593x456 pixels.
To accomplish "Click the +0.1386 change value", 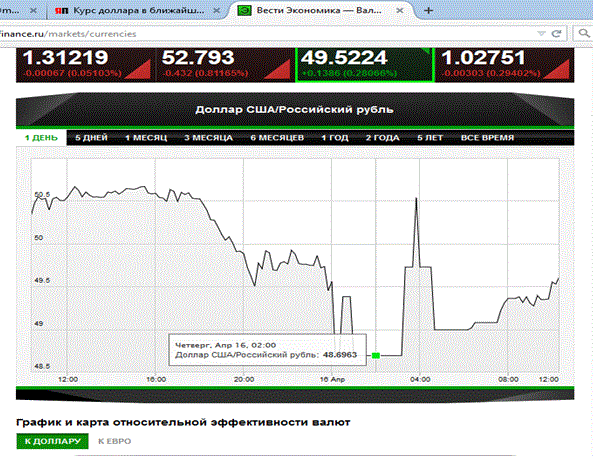I will tap(349, 73).
